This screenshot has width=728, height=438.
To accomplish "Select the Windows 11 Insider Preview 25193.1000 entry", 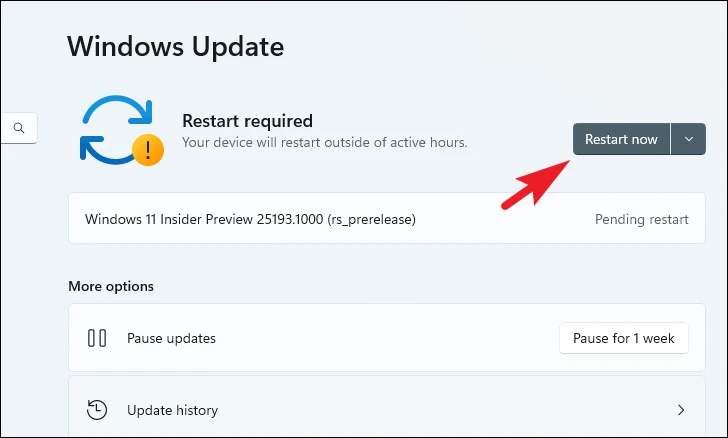I will (x=387, y=218).
